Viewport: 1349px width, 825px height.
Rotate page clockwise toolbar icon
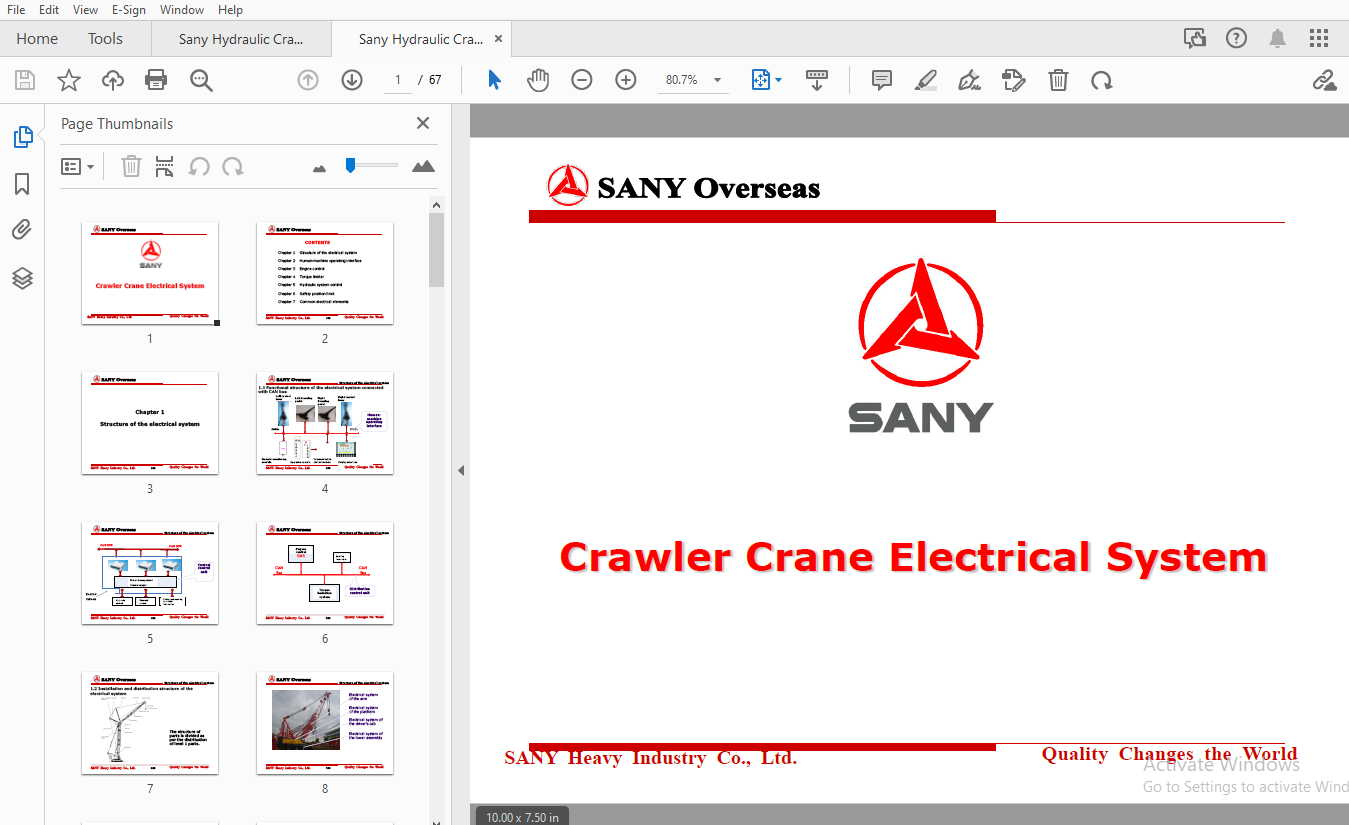click(1102, 80)
